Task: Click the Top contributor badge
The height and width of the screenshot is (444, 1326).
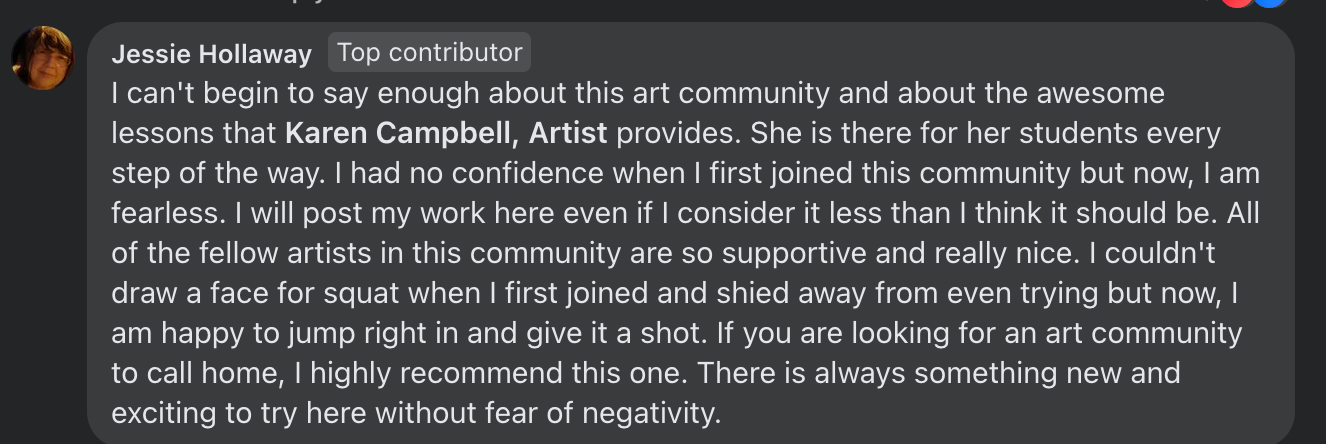Action: pyautogui.click(x=430, y=52)
